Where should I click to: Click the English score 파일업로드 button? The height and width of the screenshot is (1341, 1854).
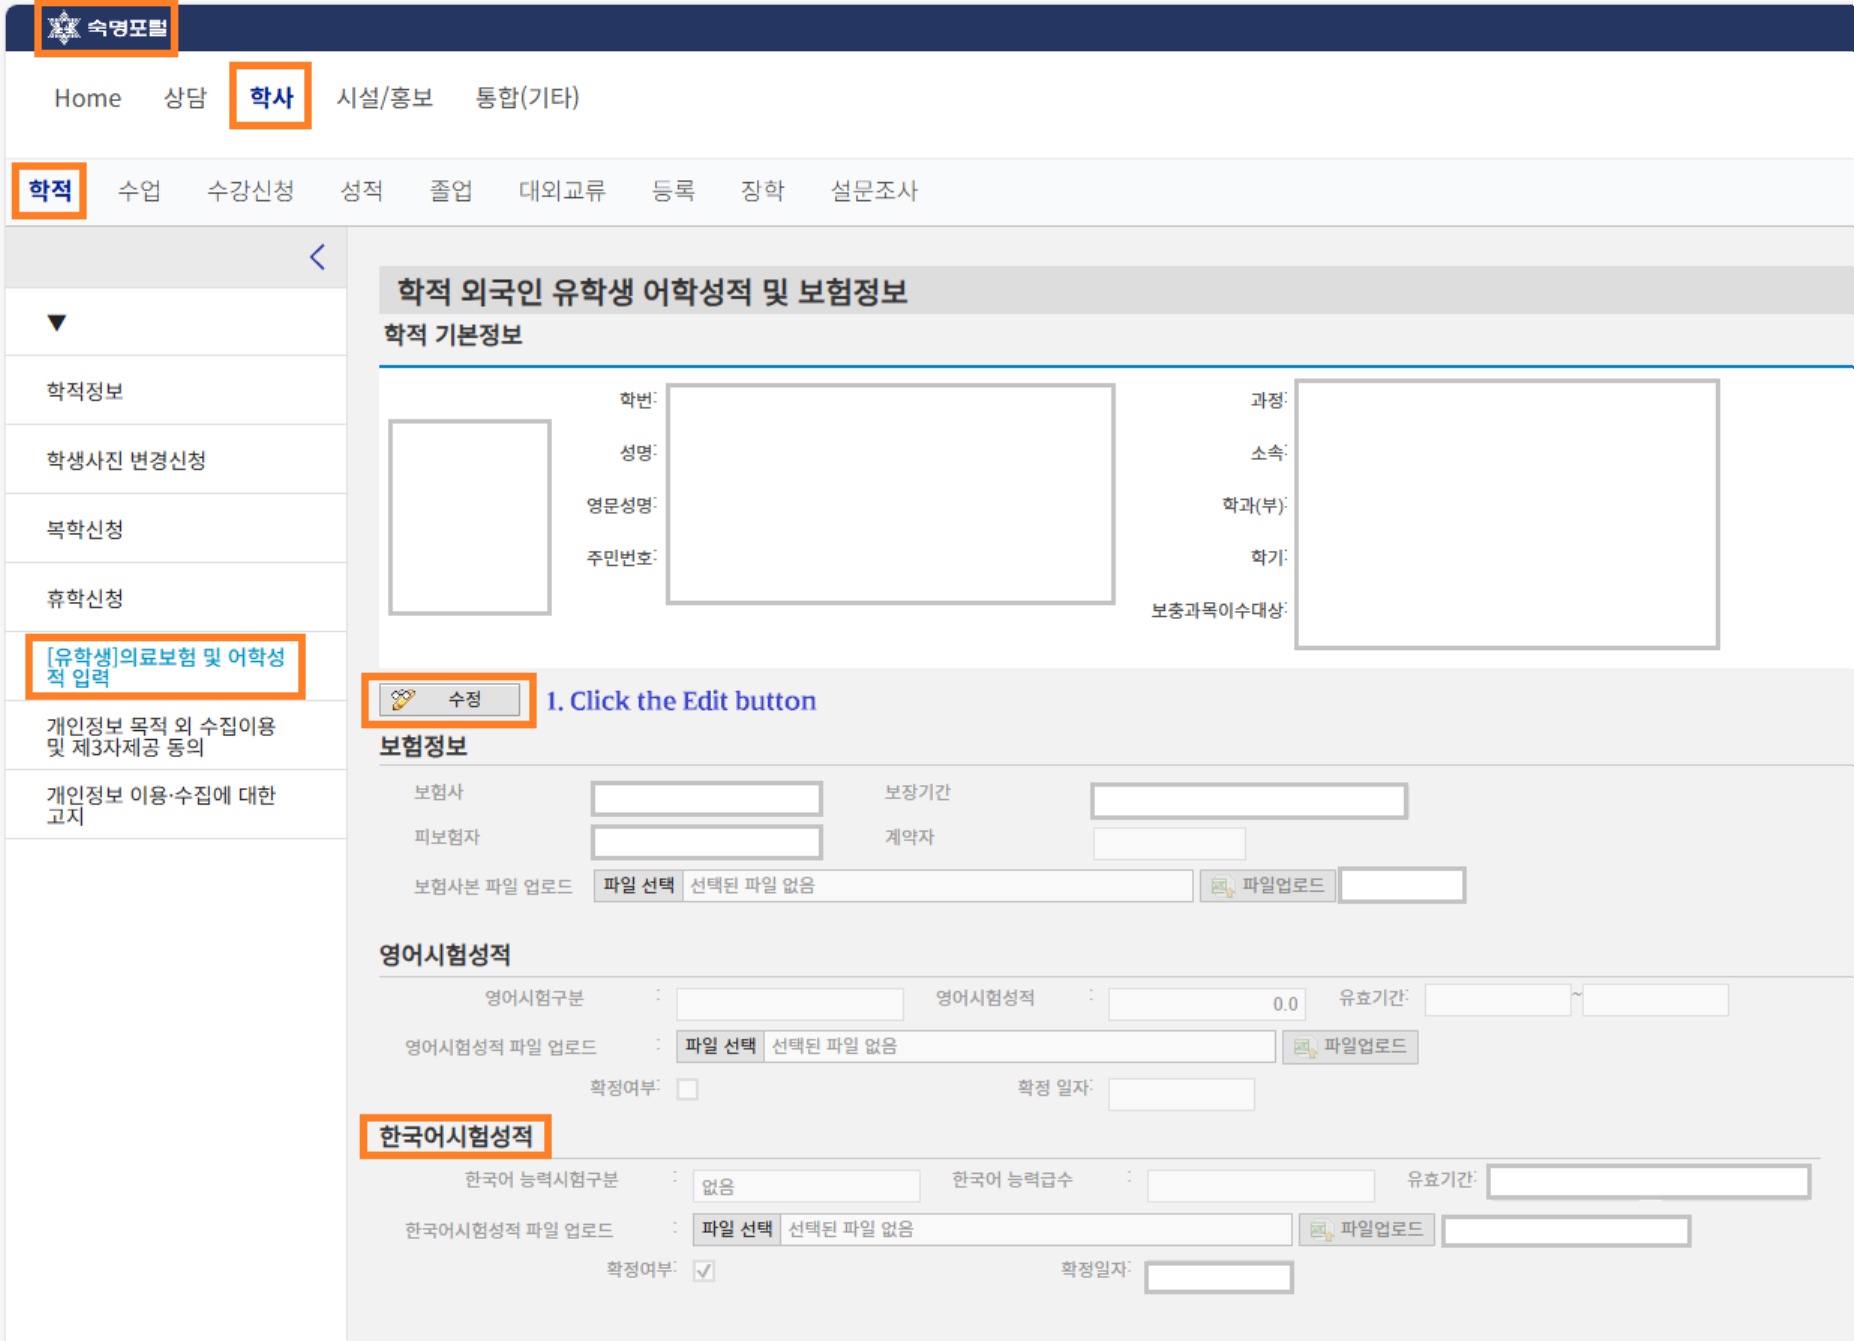1349,1046
